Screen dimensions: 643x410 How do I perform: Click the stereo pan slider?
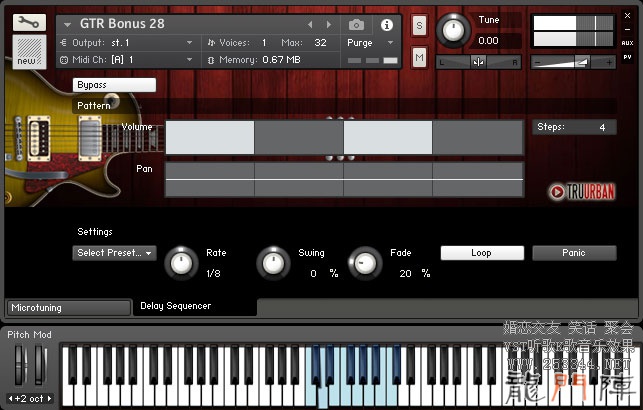478,62
